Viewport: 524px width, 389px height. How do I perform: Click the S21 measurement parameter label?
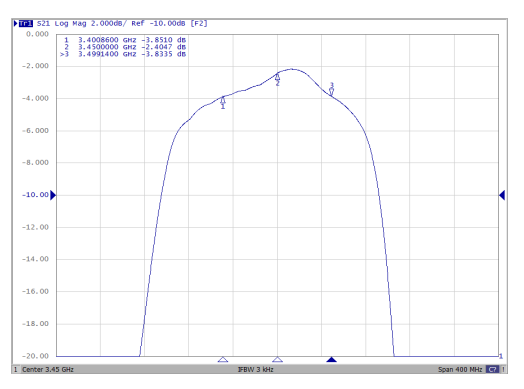point(43,23)
